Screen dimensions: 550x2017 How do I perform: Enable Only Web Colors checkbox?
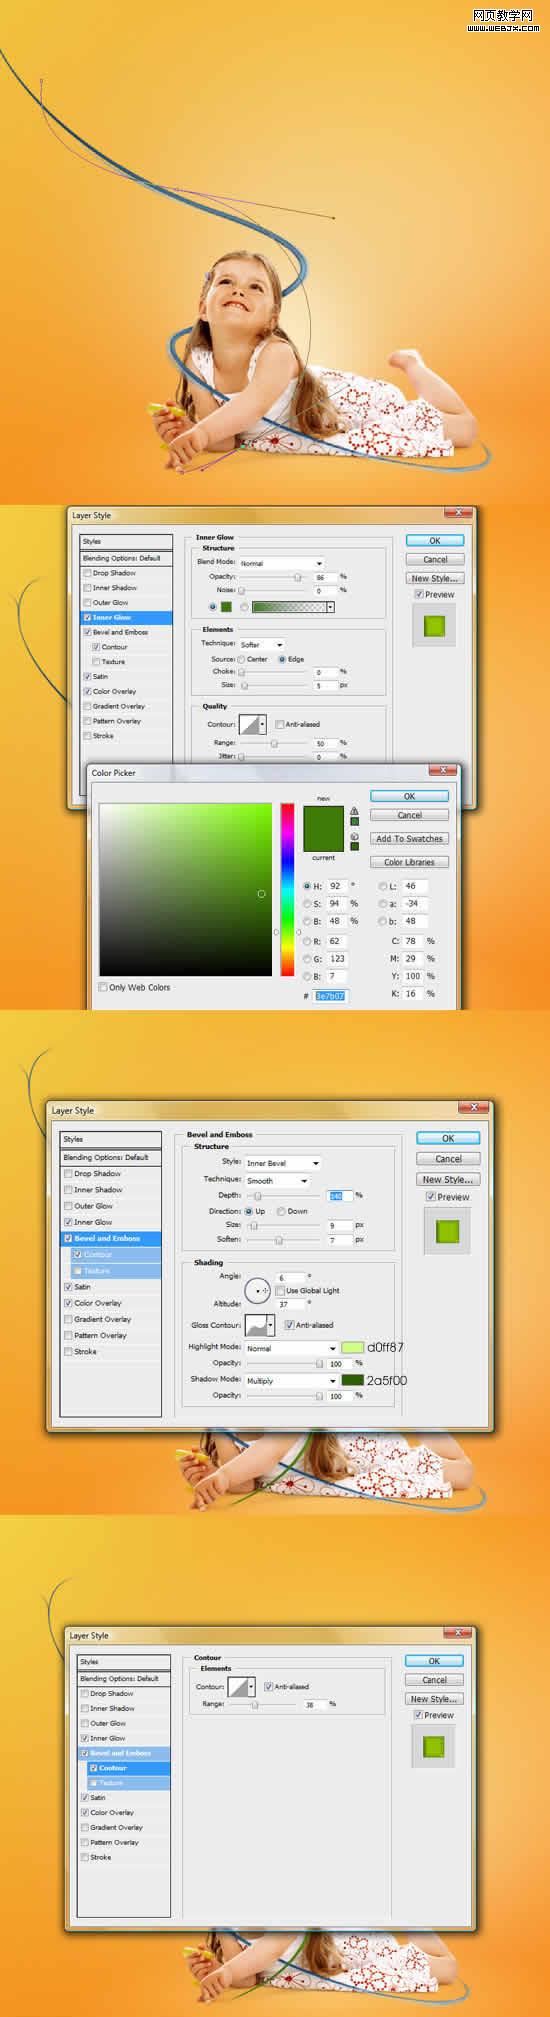[103, 987]
